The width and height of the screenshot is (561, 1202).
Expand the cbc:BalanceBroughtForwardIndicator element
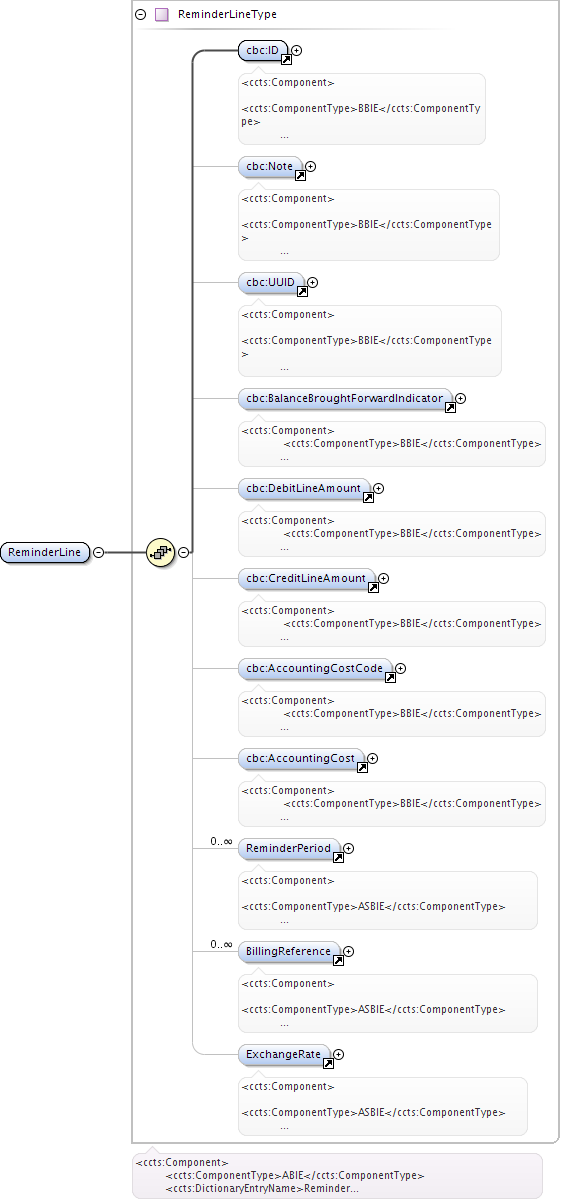[x=460, y=398]
